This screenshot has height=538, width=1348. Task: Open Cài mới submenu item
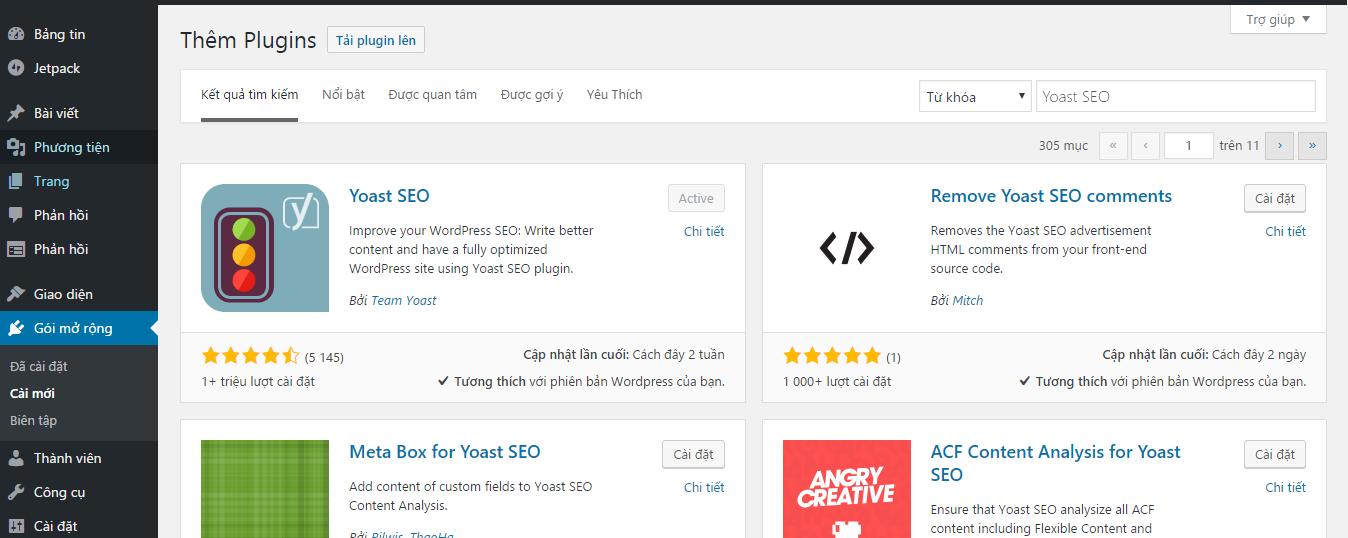(32, 393)
